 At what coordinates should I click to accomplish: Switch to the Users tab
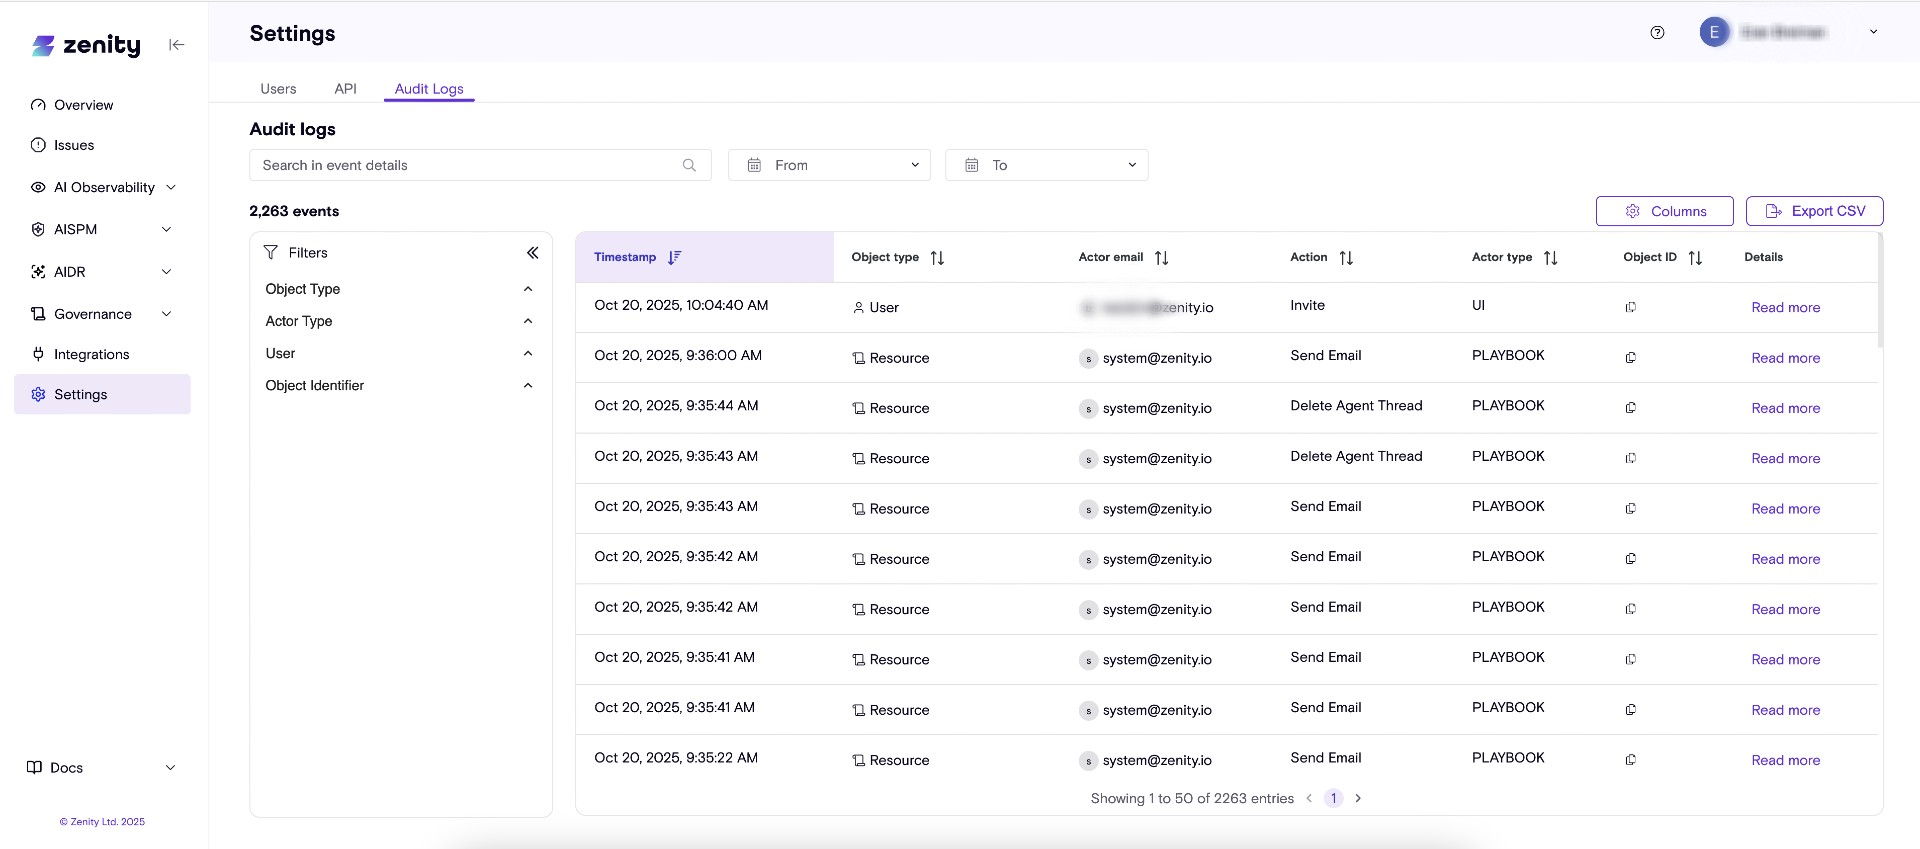point(278,89)
